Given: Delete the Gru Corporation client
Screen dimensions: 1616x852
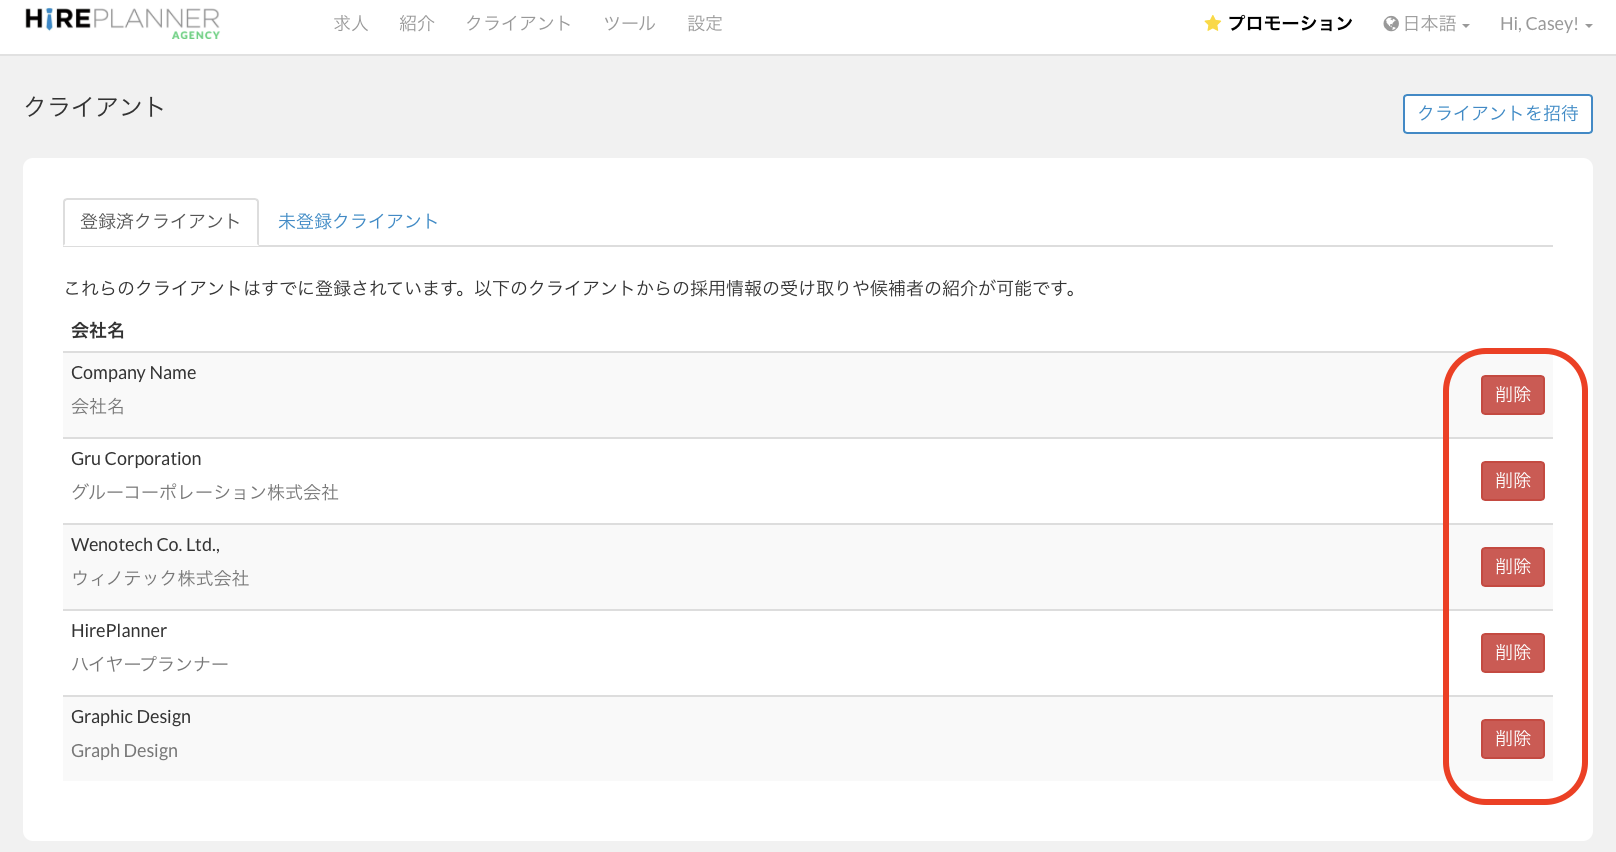Looking at the screenshot, I should tap(1512, 481).
